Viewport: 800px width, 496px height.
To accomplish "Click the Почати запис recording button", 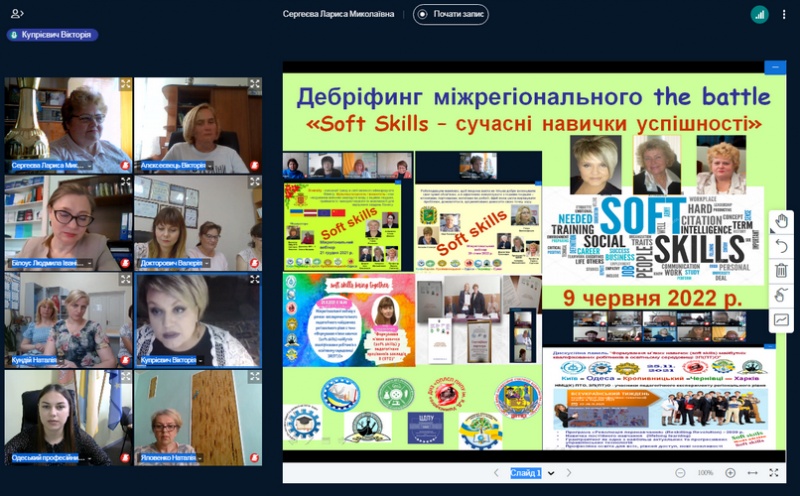I will pyautogui.click(x=451, y=14).
